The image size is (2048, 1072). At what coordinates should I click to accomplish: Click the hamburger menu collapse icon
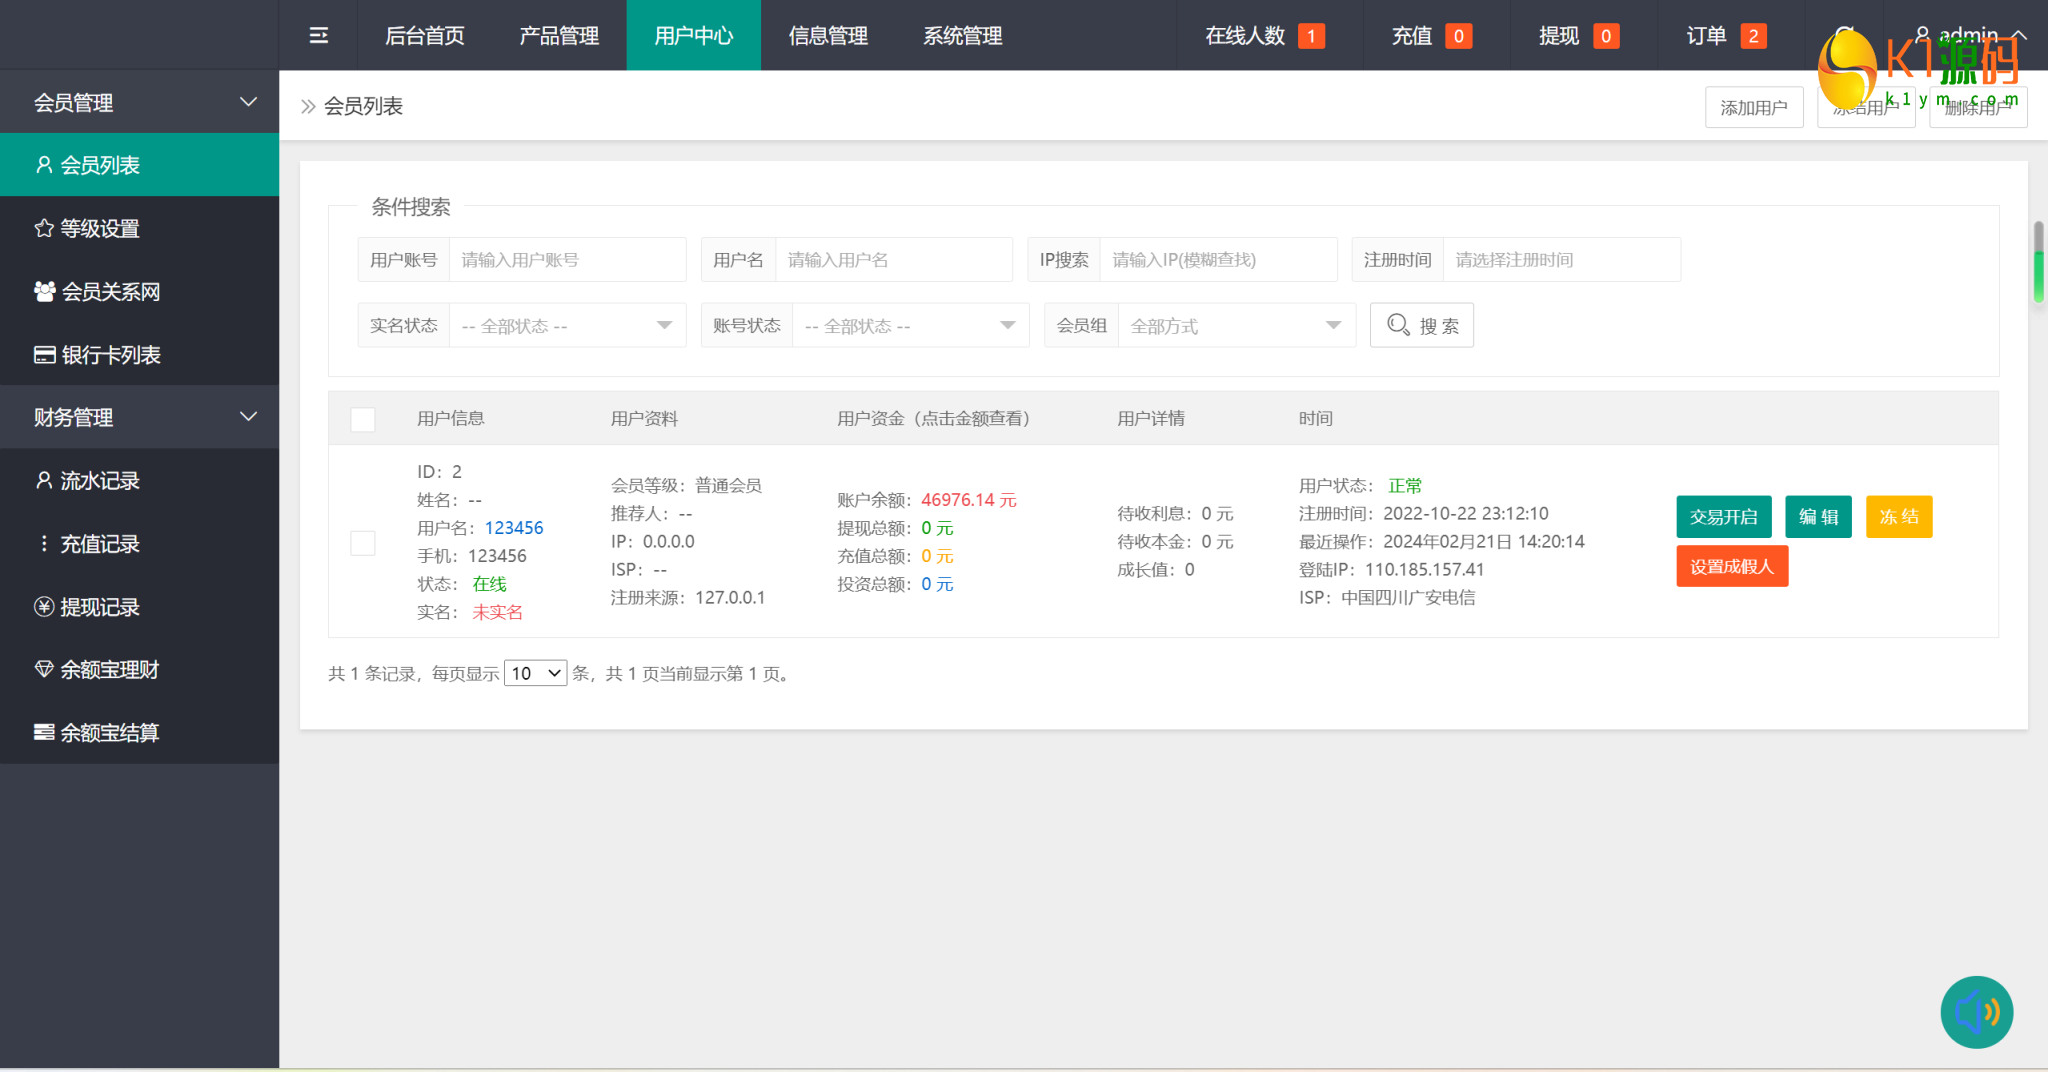[x=318, y=36]
